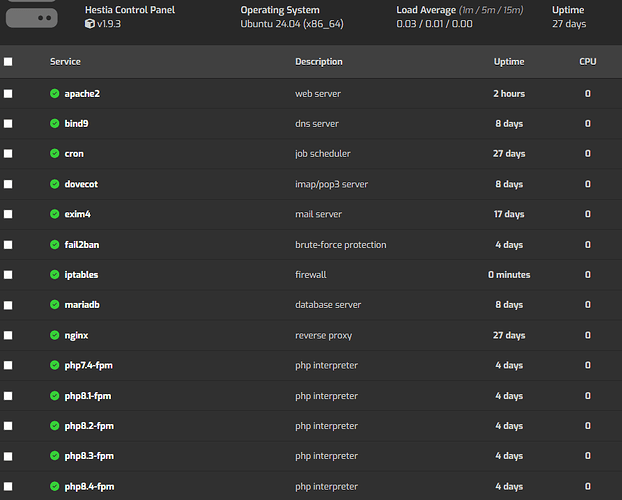Viewport: 622px width, 500px height.
Task: Click the green status icon for php7.4-fpm
Action: point(55,365)
